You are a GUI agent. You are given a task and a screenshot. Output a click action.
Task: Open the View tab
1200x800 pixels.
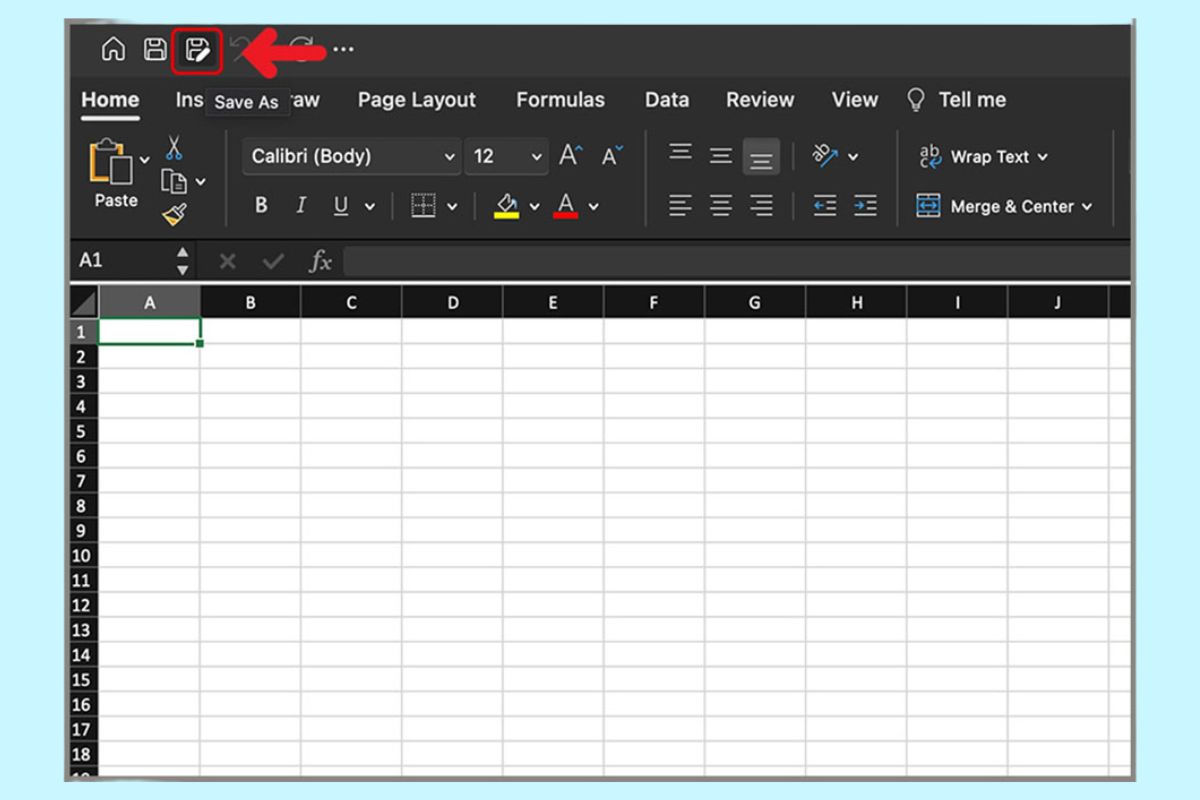(855, 99)
